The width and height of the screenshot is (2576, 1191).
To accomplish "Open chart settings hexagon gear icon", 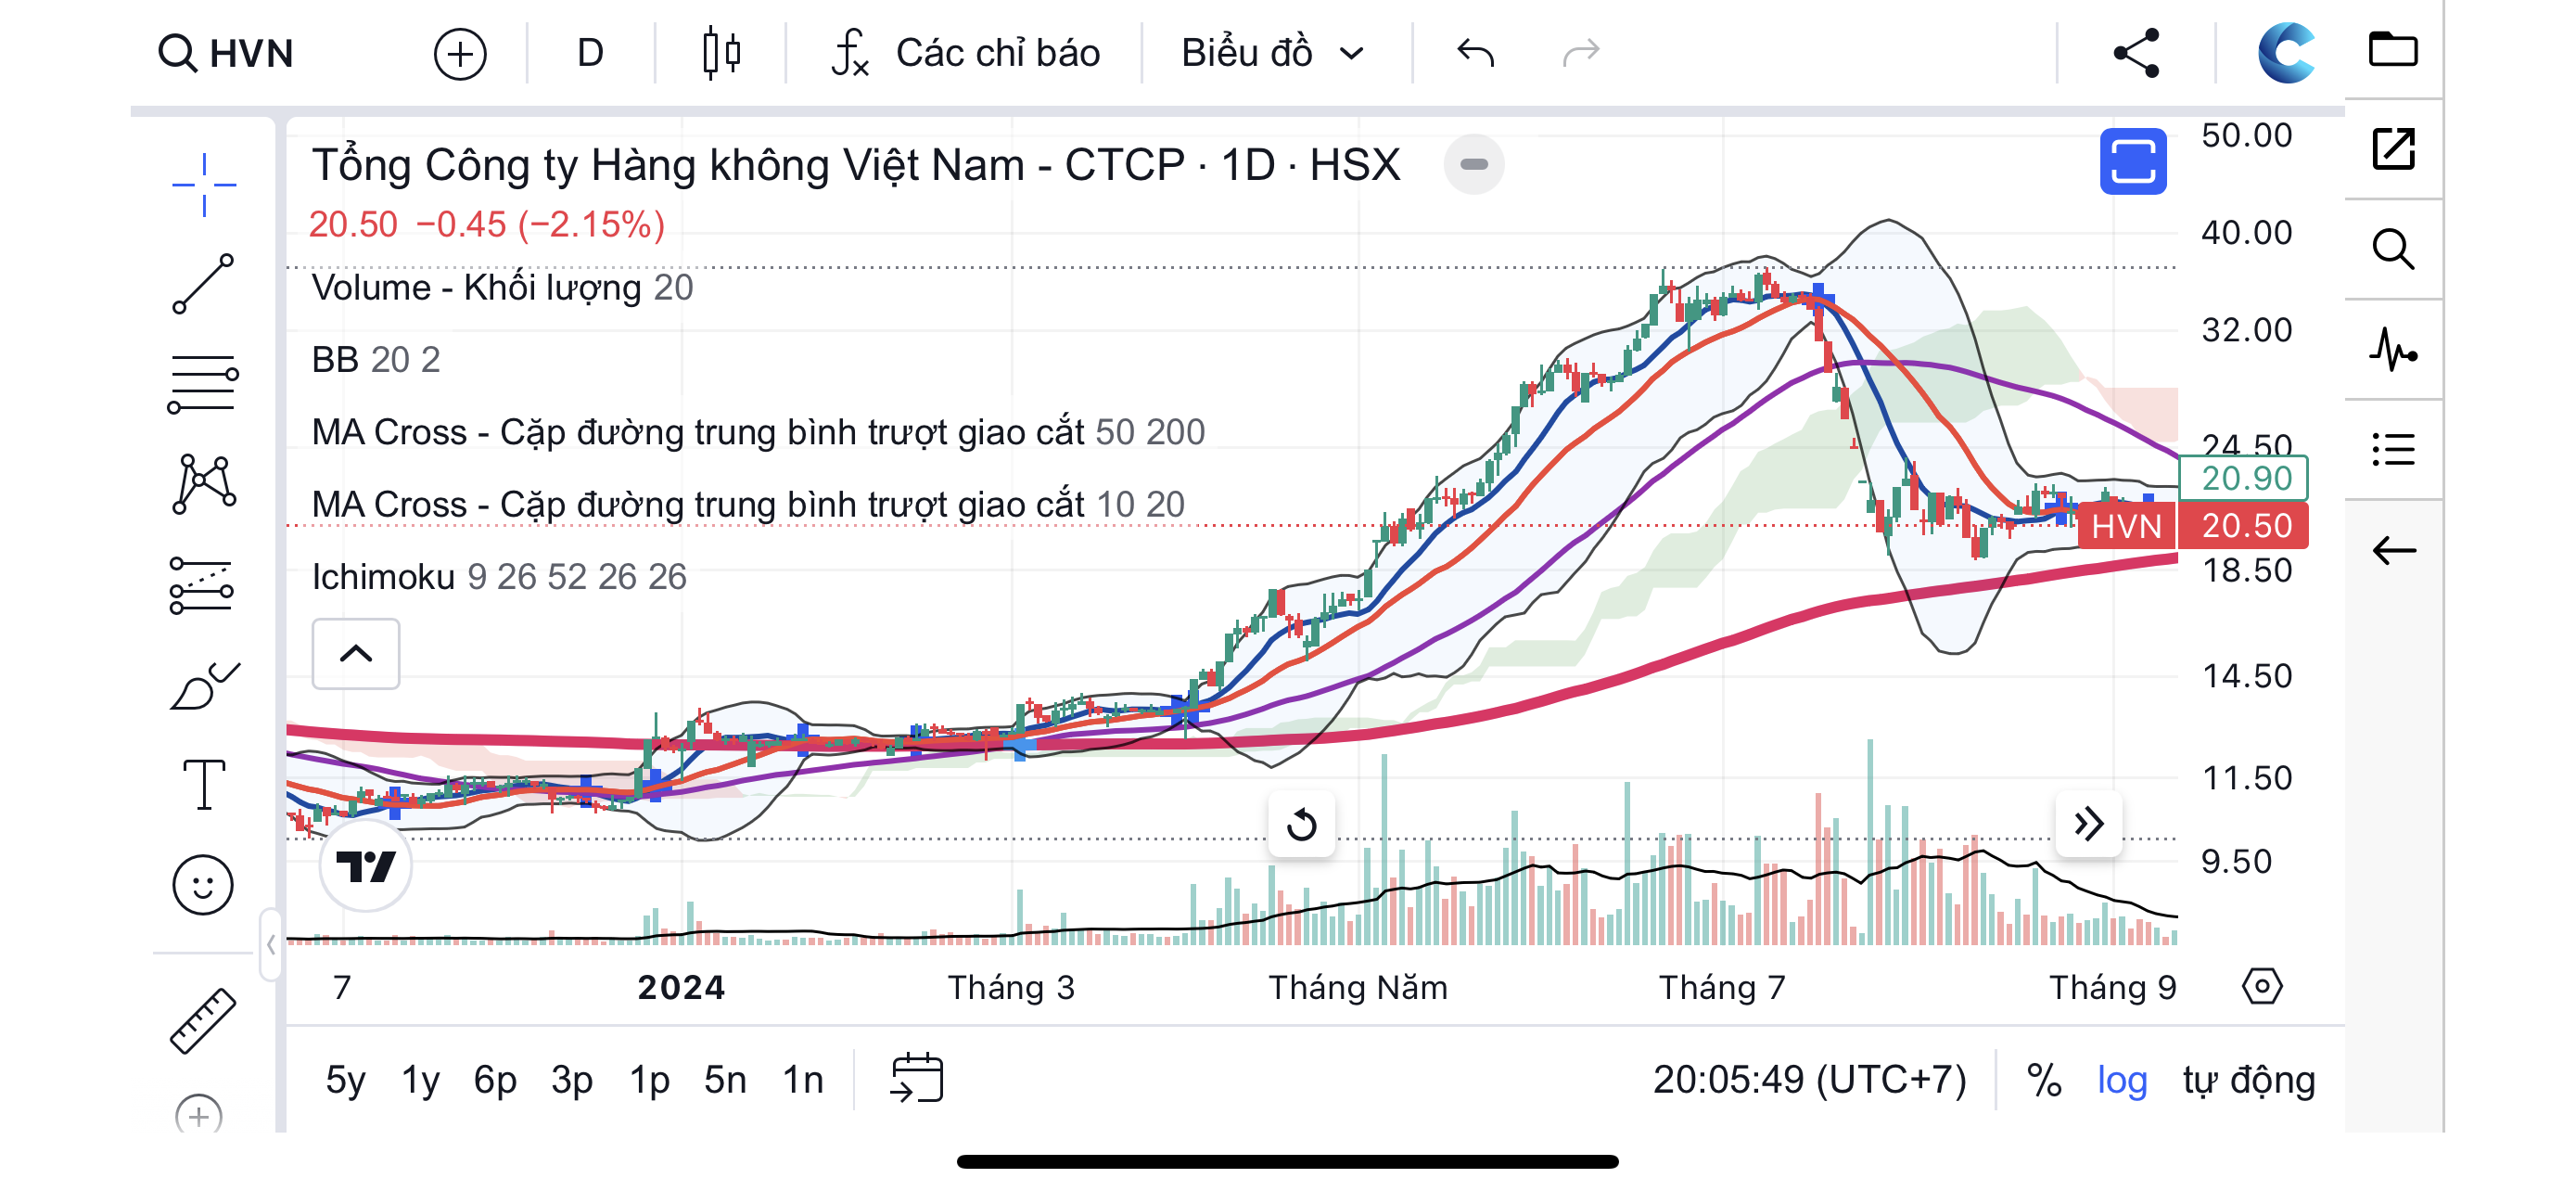I will (2261, 986).
